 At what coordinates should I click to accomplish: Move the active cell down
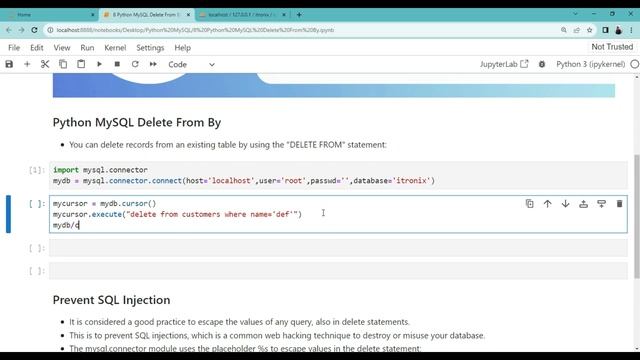click(565, 204)
